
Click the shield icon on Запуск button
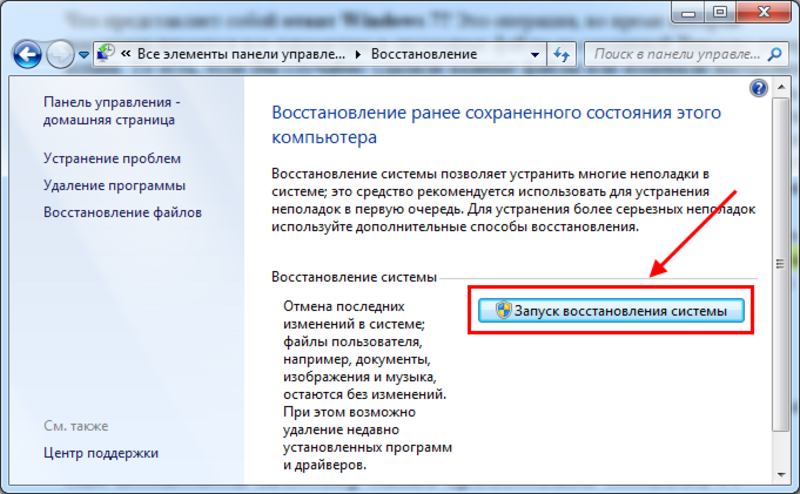coord(503,310)
